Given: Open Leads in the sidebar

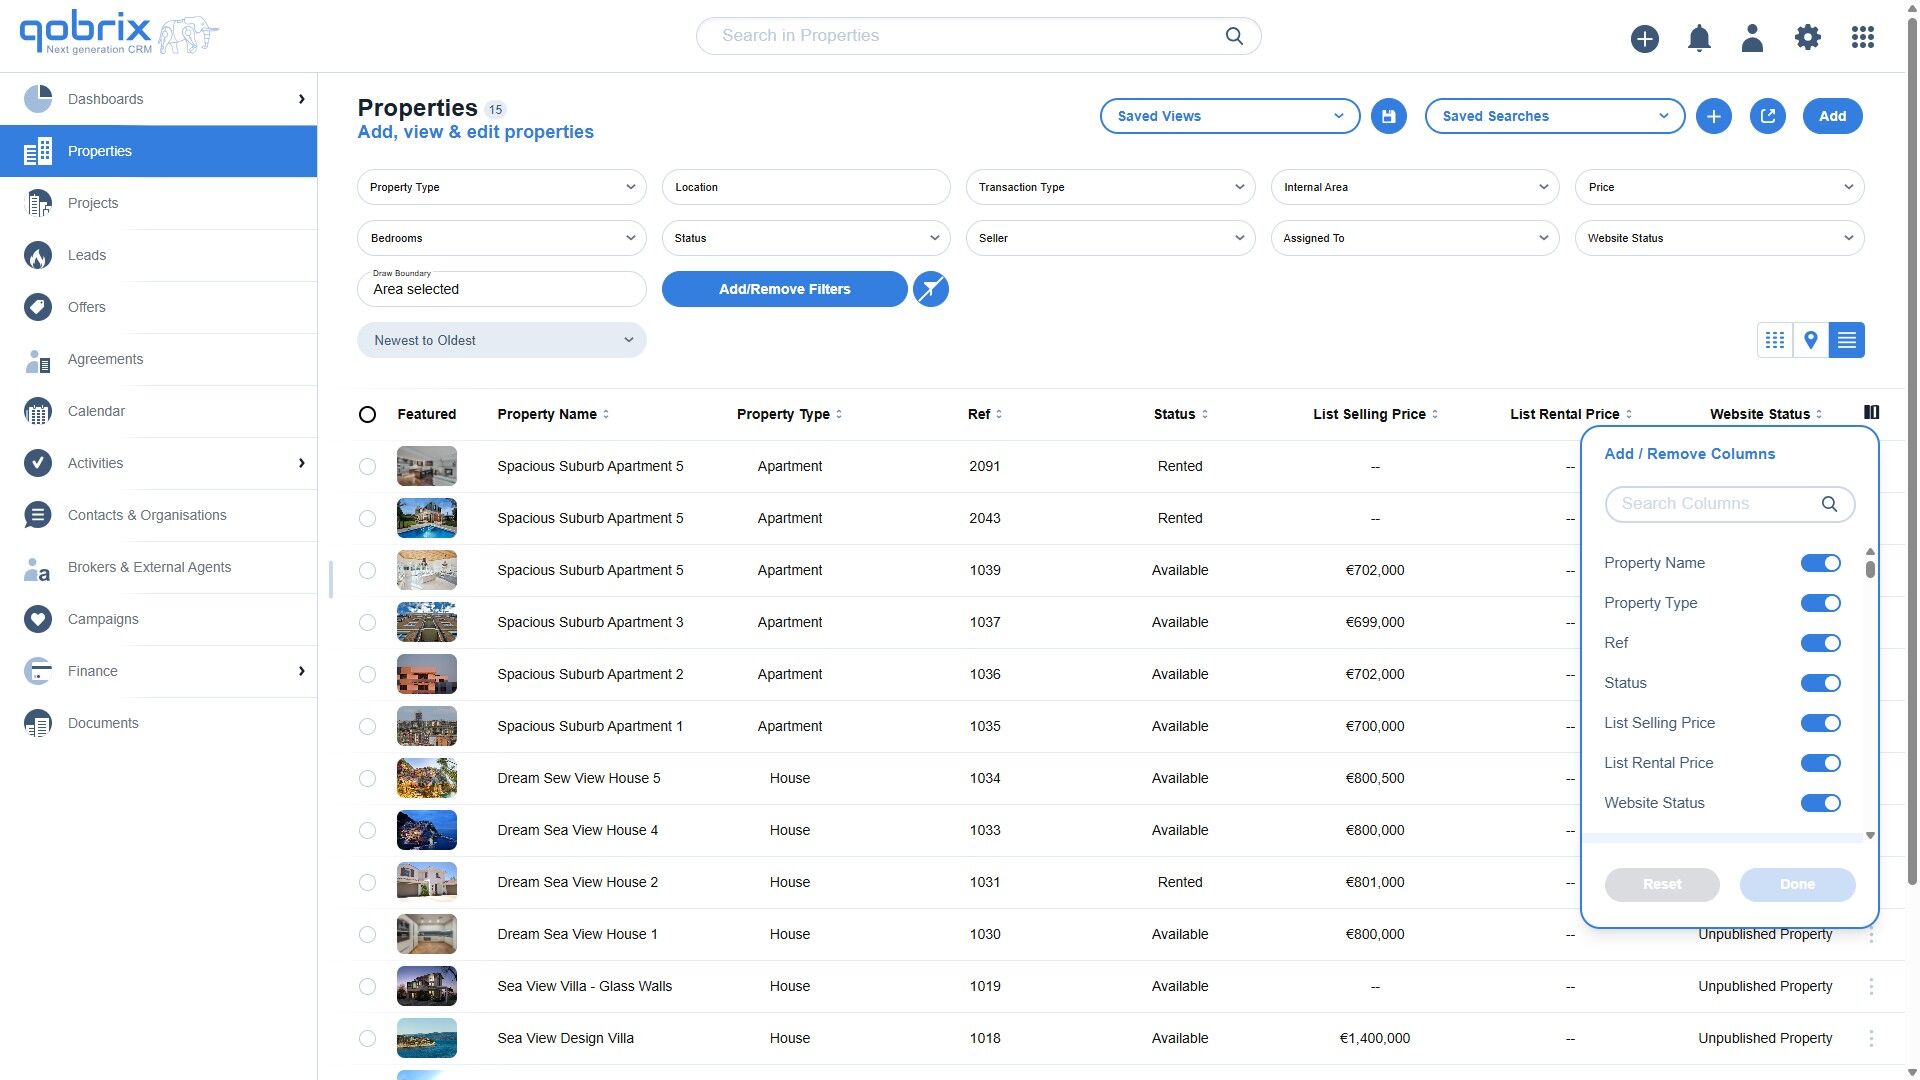Looking at the screenshot, I should tap(87, 255).
